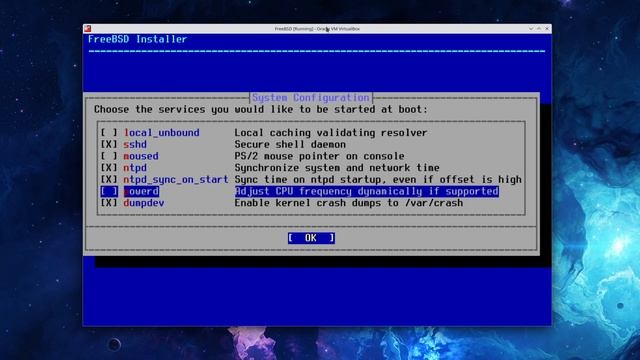The height and width of the screenshot is (360, 640).
Task: Minimize the VirtualBox window
Action: pos(531,29)
